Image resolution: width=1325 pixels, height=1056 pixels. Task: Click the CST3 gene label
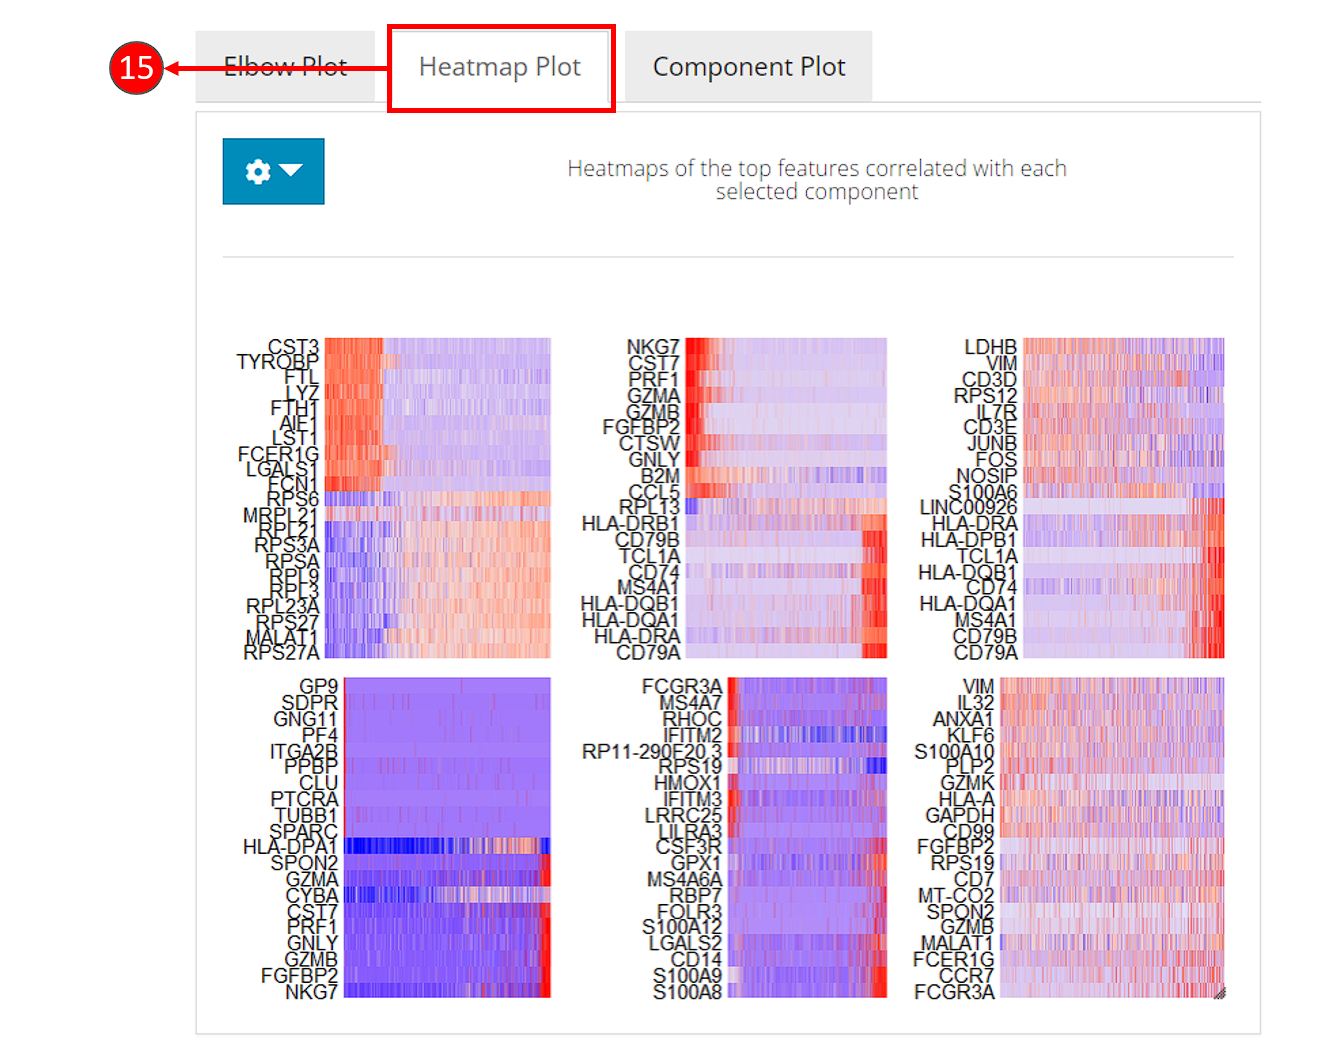[293, 347]
